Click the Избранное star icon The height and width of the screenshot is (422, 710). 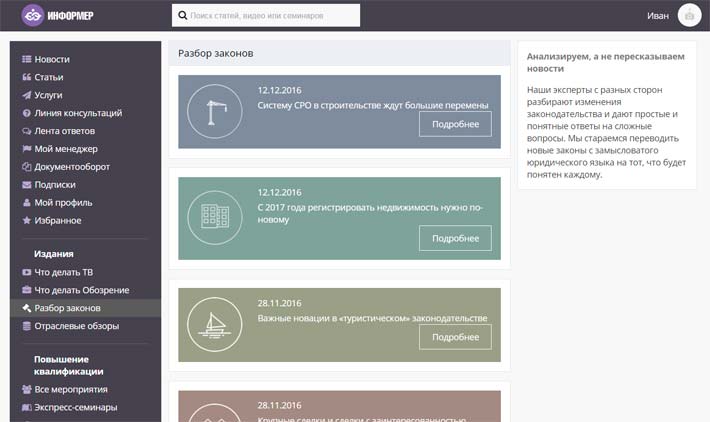(27, 221)
